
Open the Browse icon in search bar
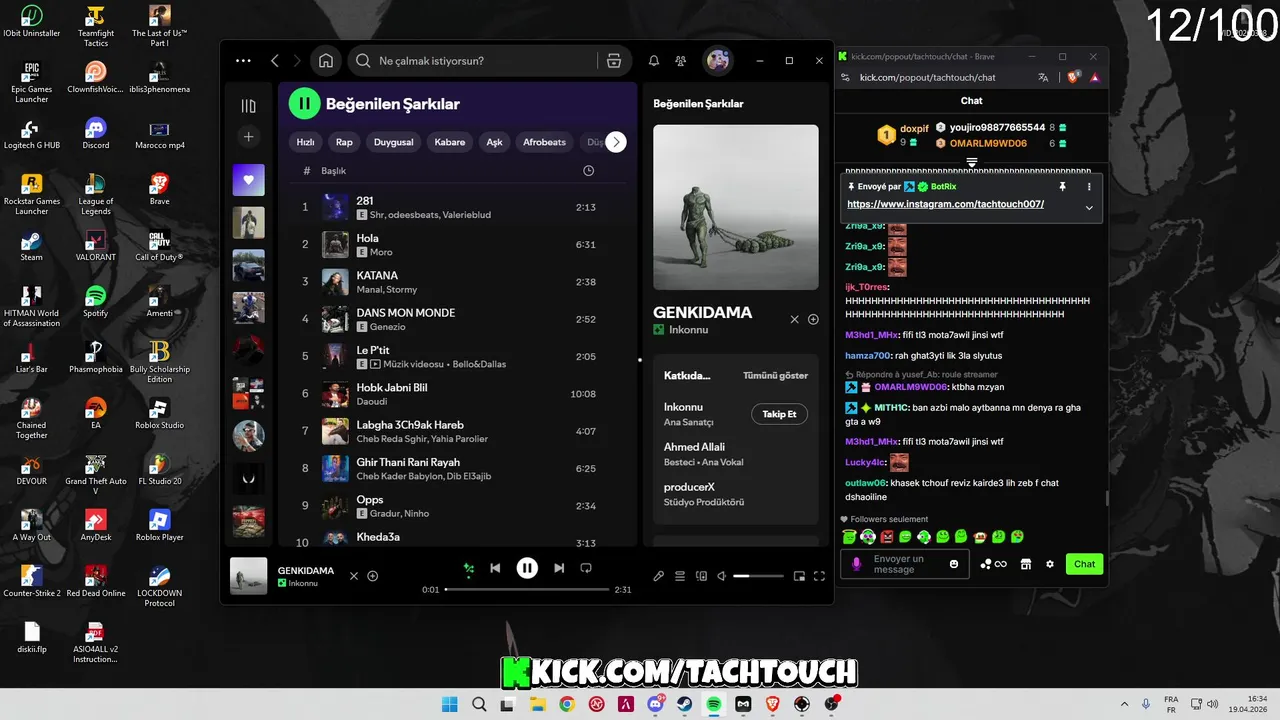(x=614, y=61)
